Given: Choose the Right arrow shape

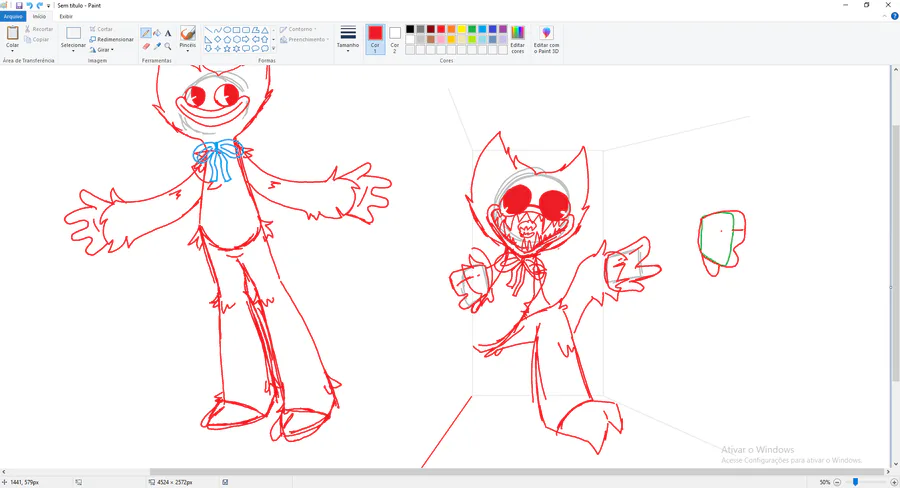Looking at the screenshot, I should point(246,39).
